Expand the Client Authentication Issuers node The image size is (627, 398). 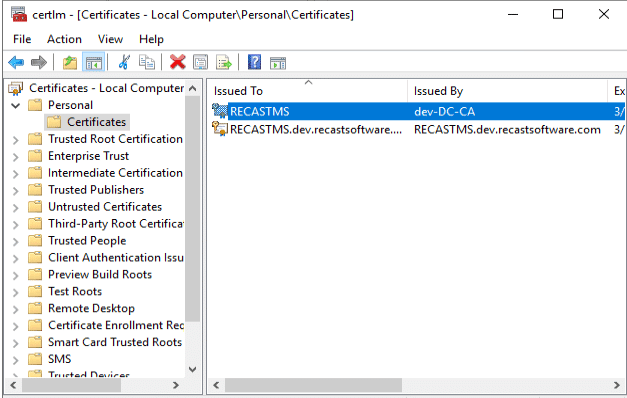16,258
